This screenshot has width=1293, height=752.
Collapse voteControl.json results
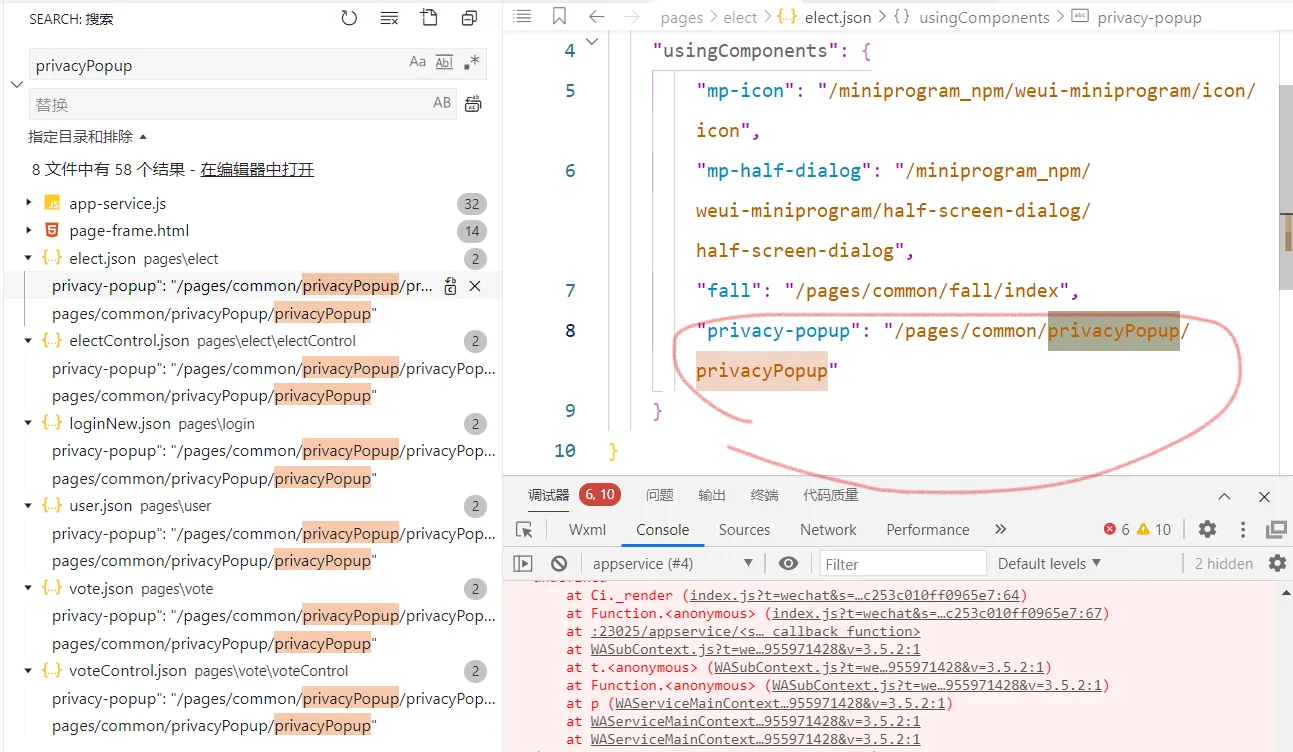29,670
